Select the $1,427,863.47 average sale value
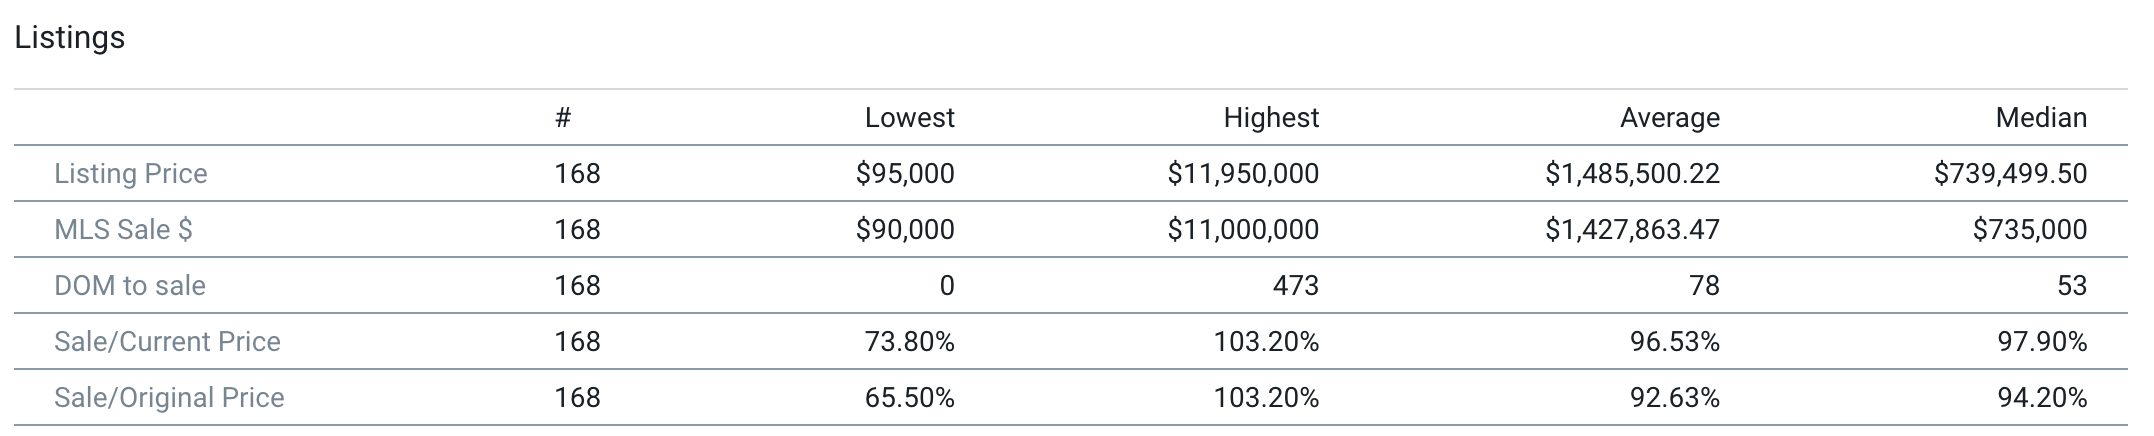 (1632, 230)
